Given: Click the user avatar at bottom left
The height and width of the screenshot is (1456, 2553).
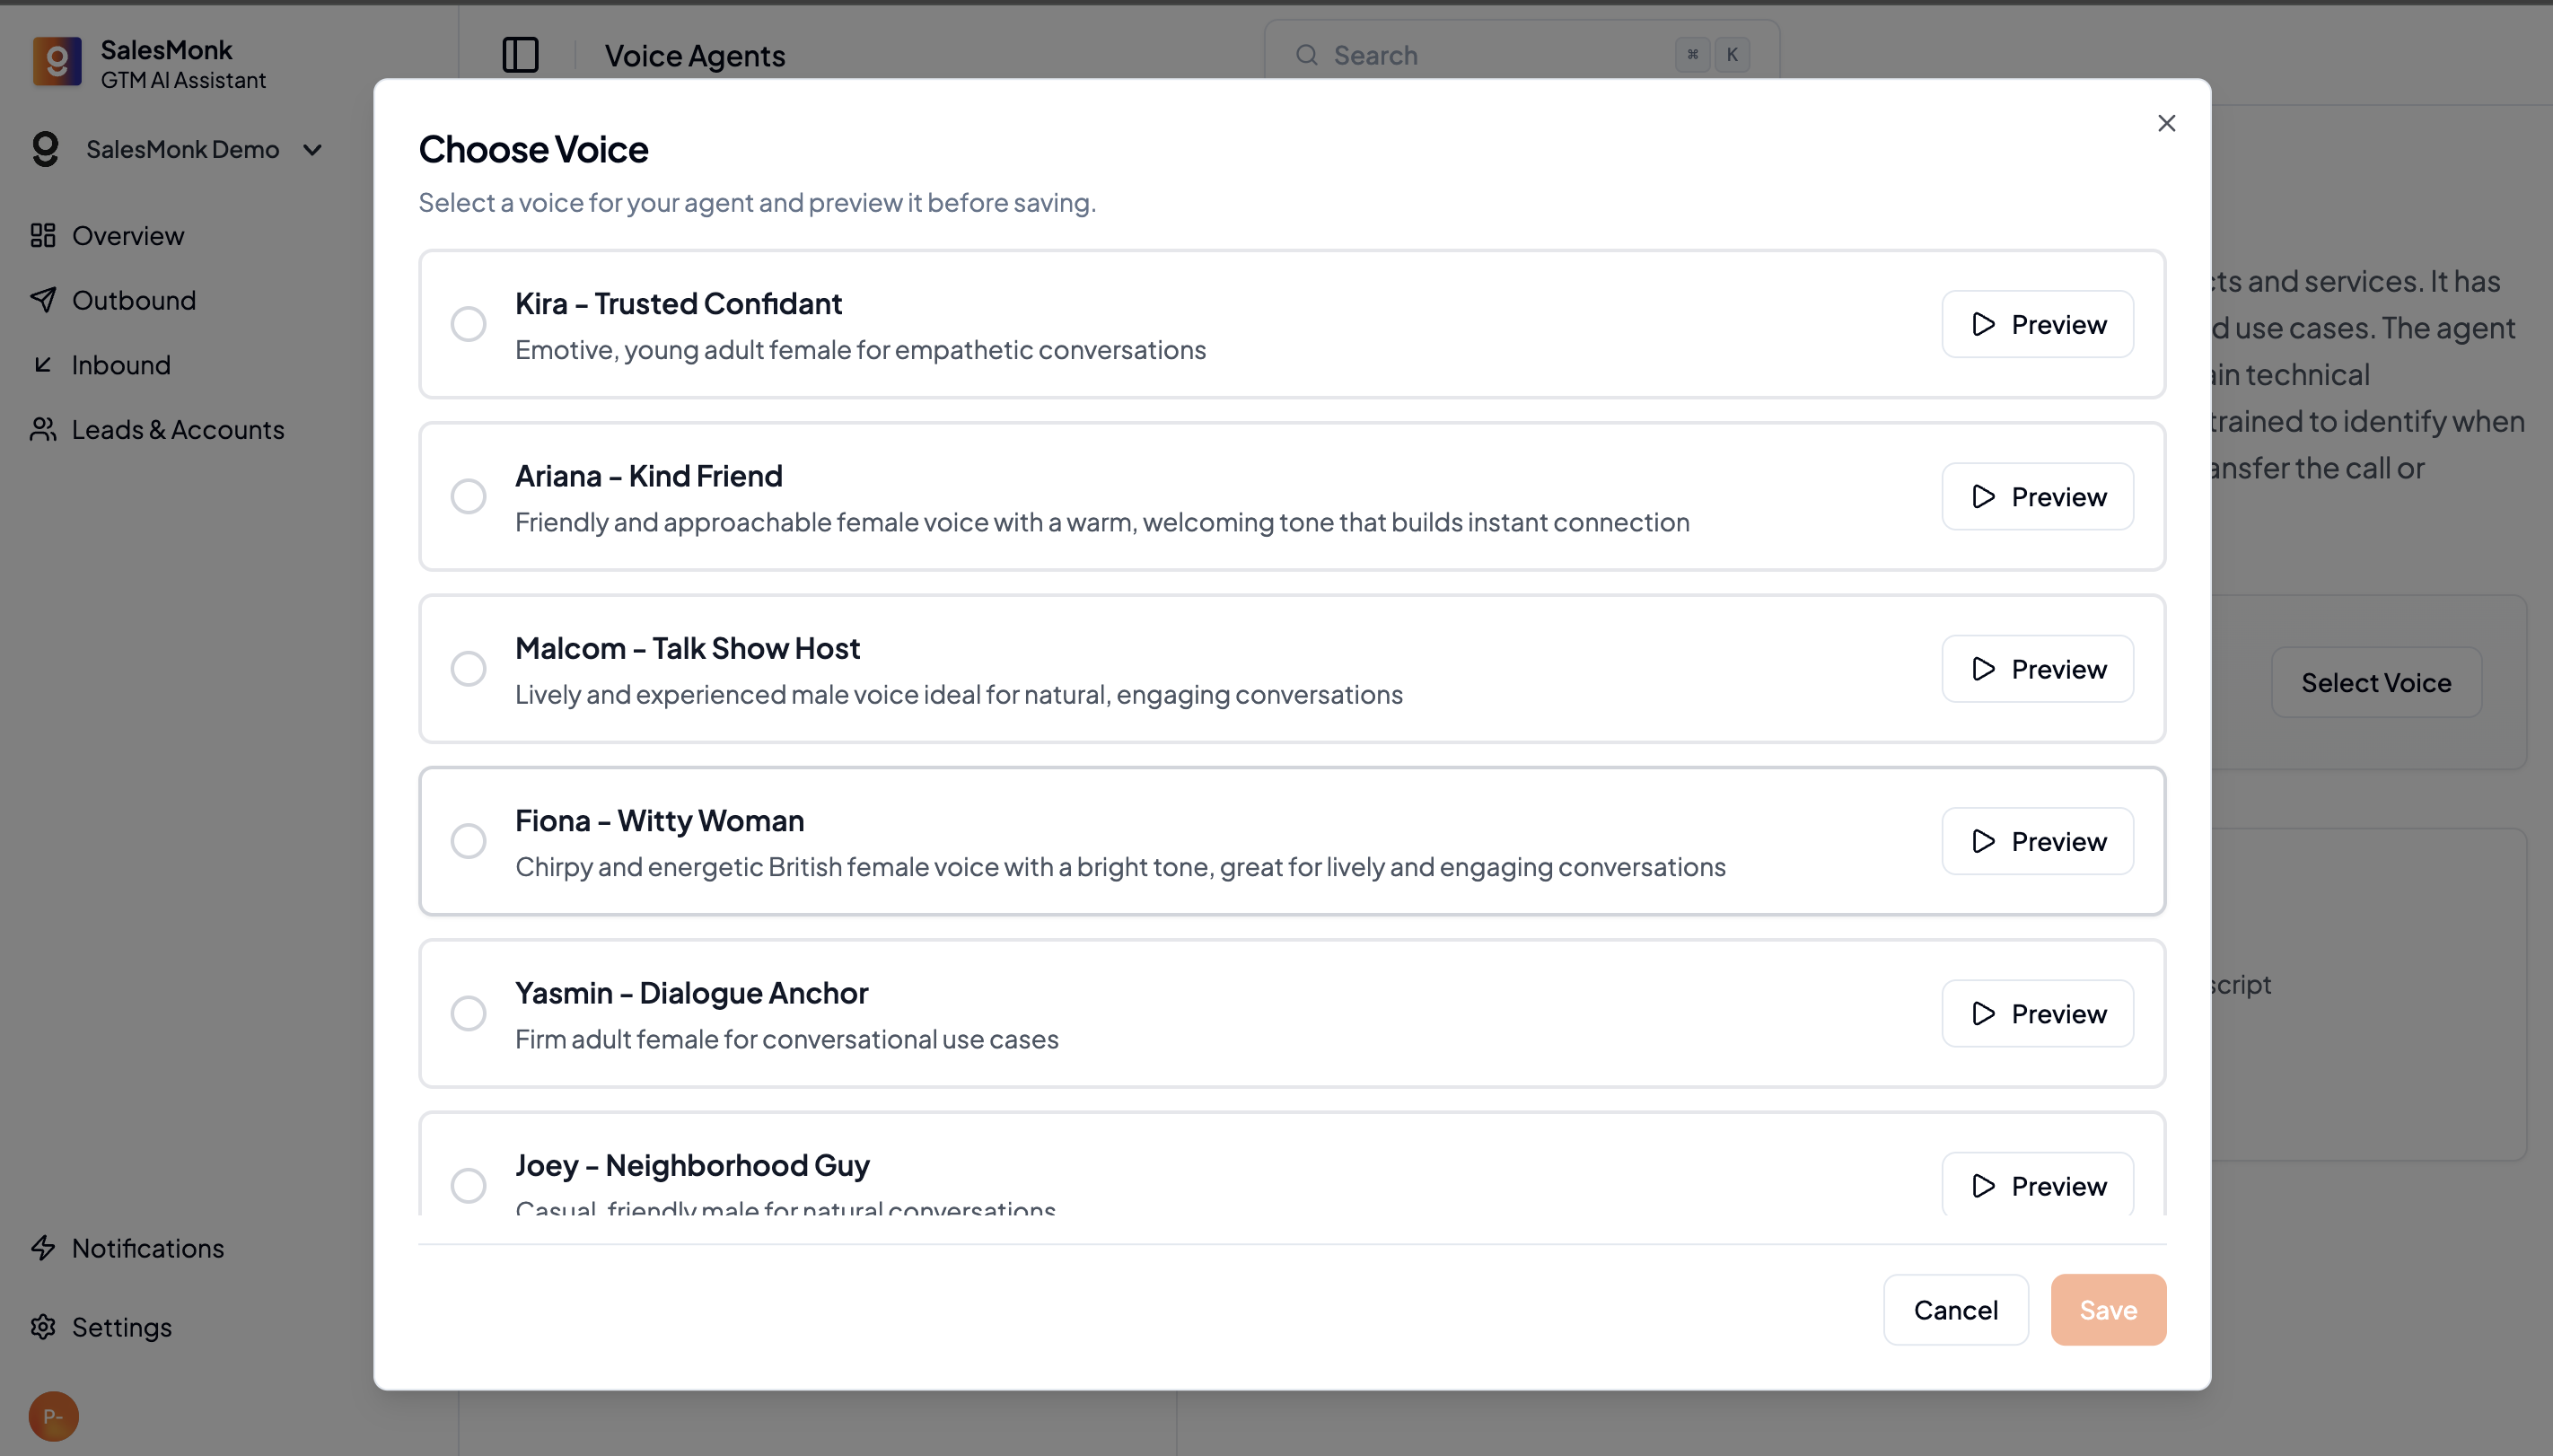Looking at the screenshot, I should pos(53,1415).
